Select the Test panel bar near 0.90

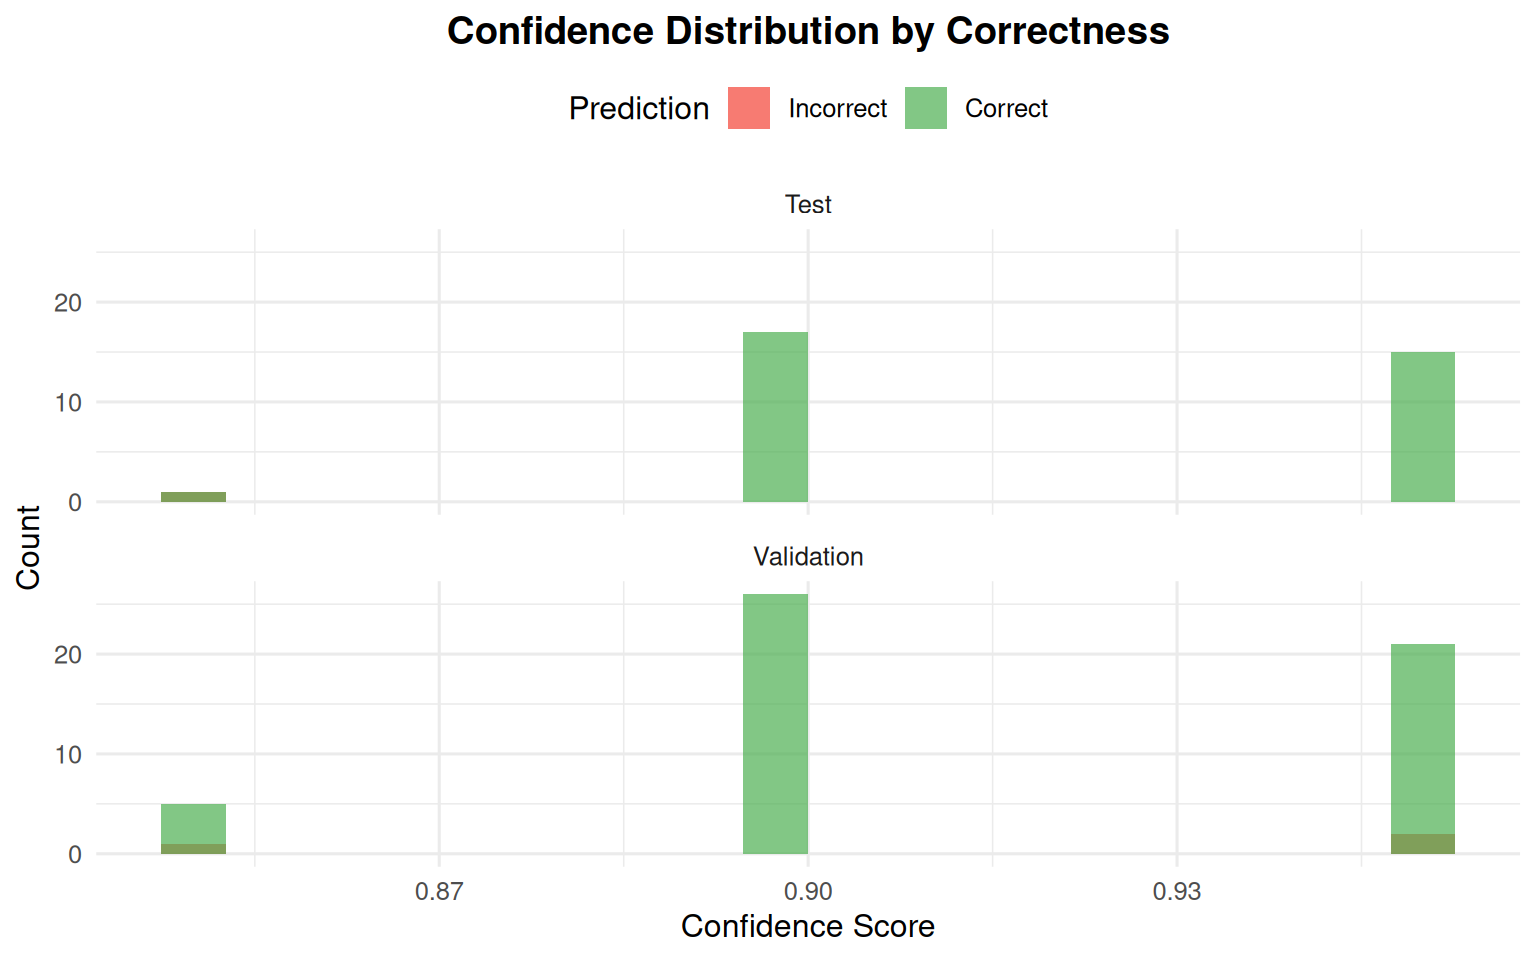point(775,417)
